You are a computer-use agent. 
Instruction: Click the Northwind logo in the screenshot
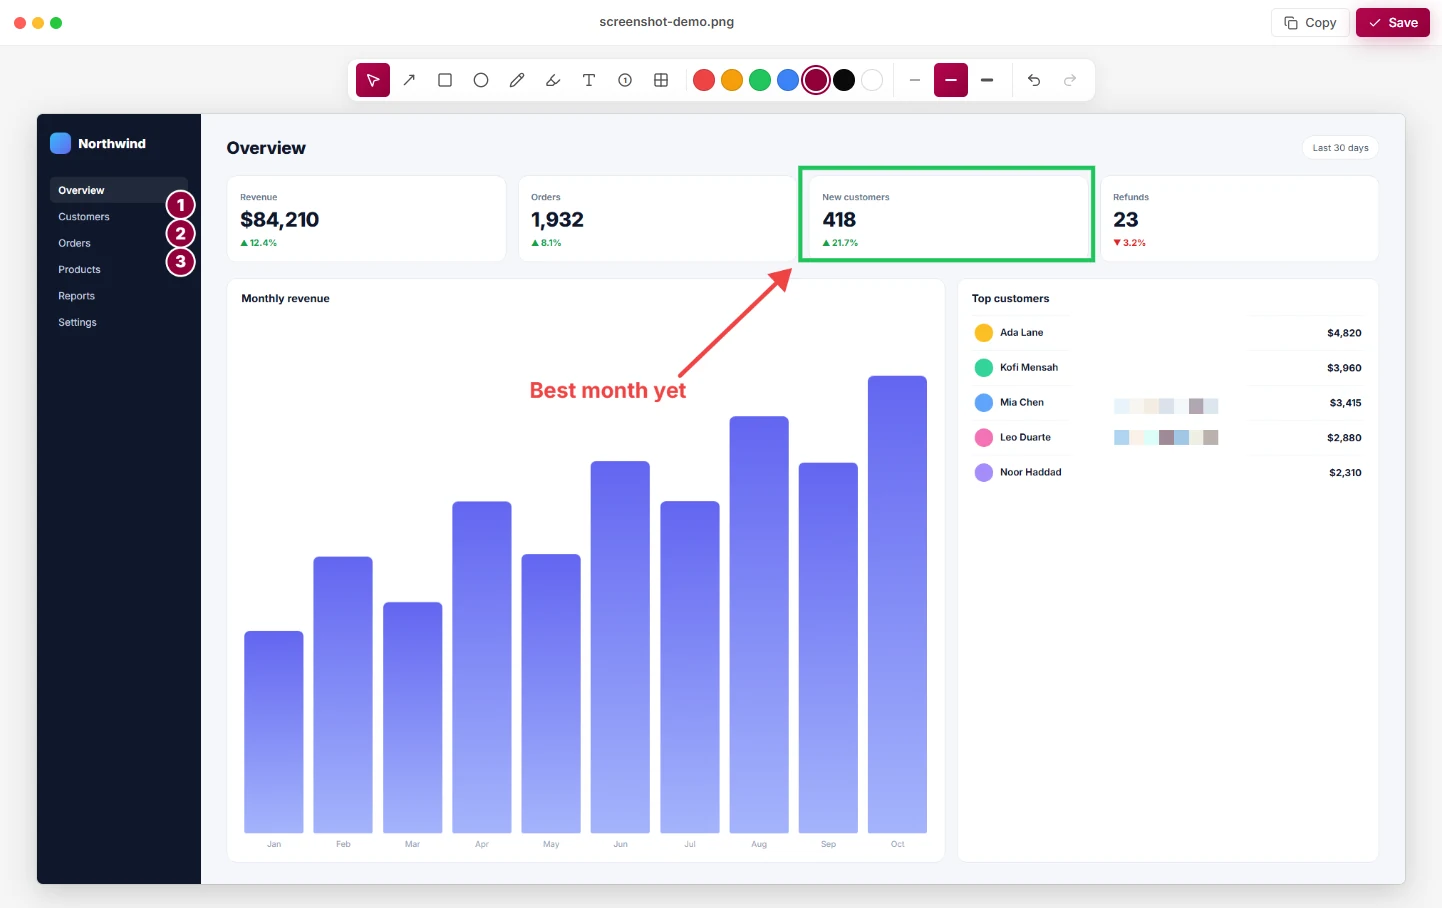pyautogui.click(x=61, y=143)
